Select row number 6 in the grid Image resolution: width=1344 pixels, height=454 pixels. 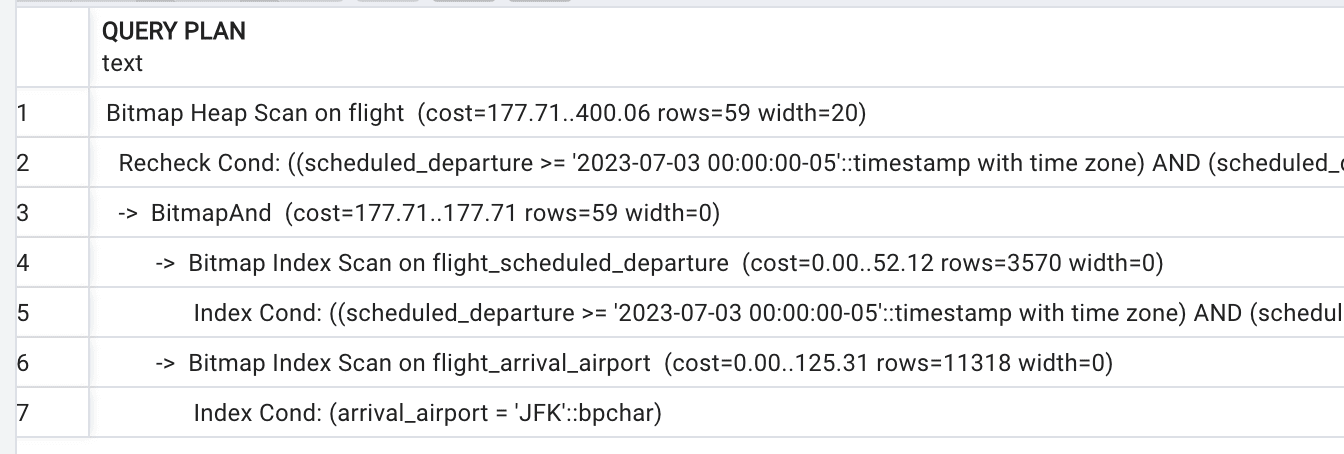click(23, 363)
